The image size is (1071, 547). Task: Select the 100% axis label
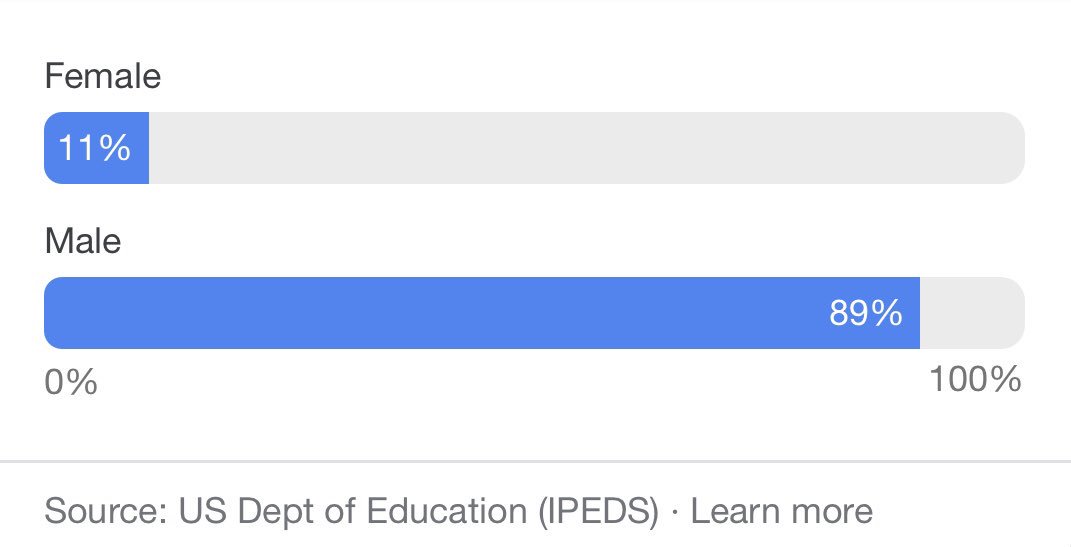tap(975, 379)
